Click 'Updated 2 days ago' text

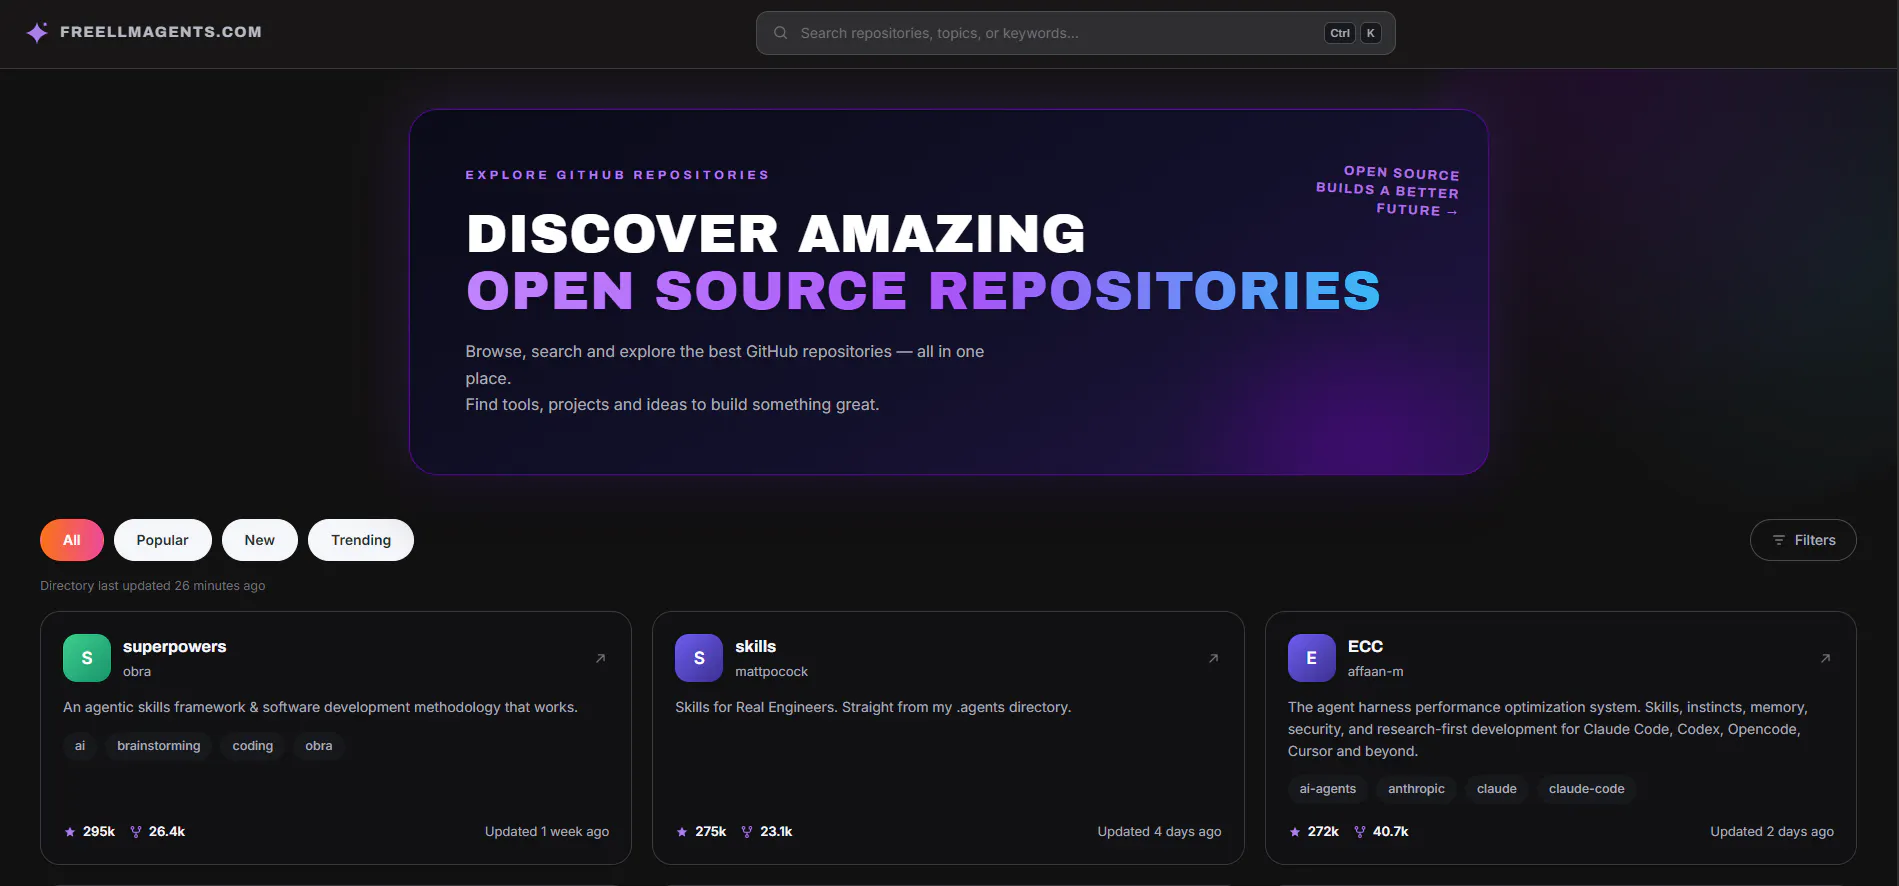pyautogui.click(x=1772, y=832)
